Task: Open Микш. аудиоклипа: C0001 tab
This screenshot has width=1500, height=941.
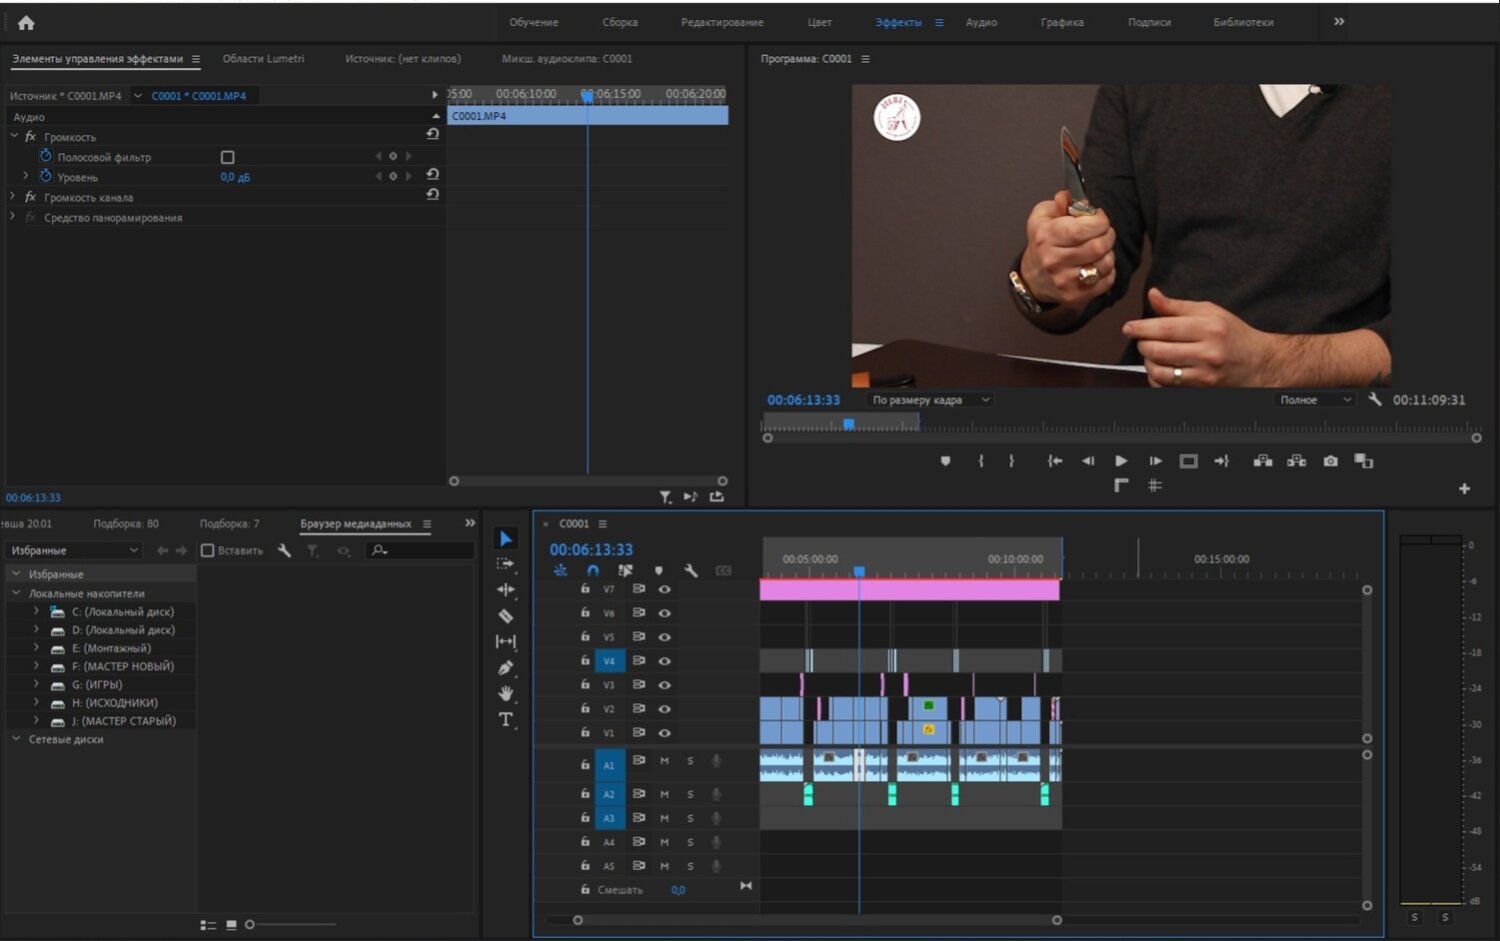Action: point(567,59)
